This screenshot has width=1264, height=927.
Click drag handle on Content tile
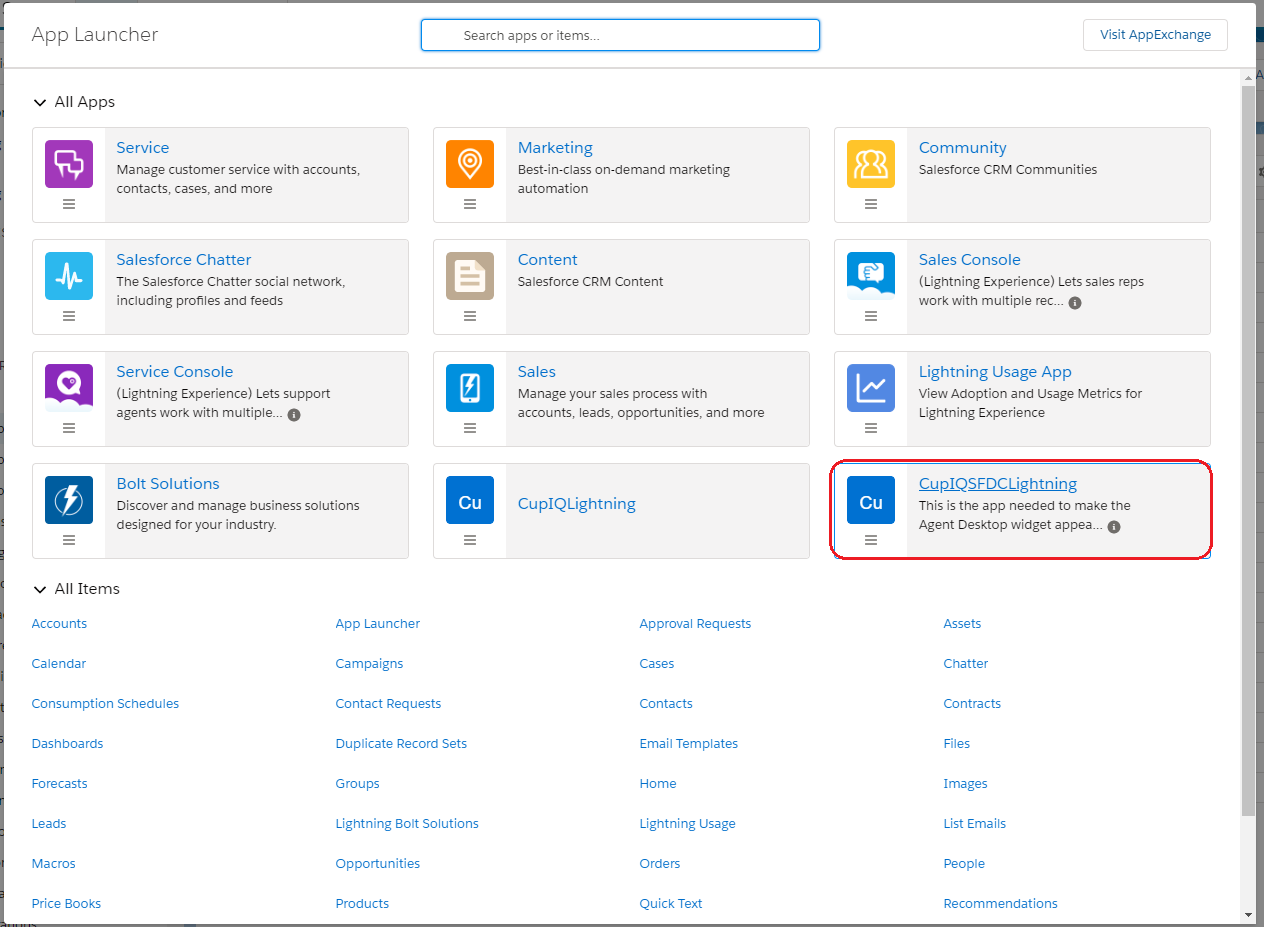click(470, 316)
